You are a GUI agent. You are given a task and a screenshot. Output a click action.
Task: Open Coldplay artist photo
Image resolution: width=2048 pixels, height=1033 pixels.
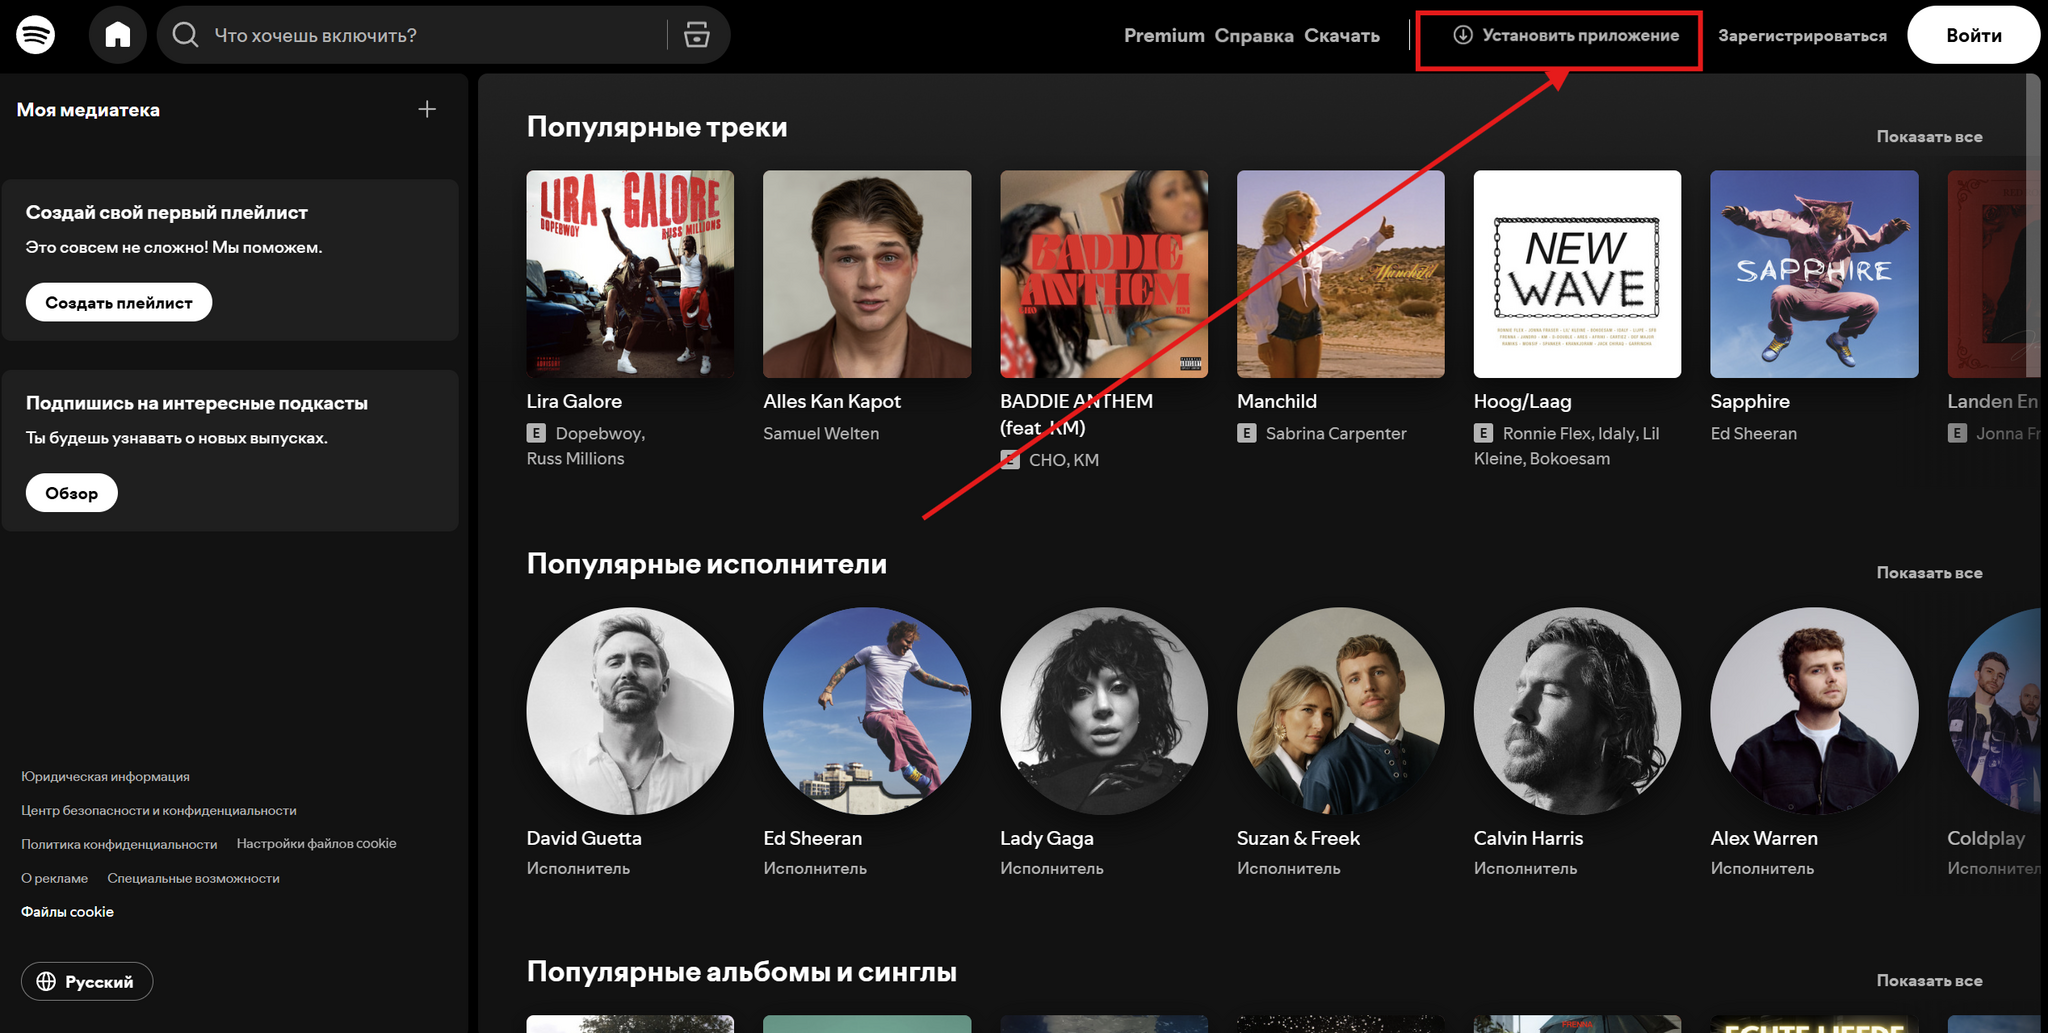[x=1994, y=711]
